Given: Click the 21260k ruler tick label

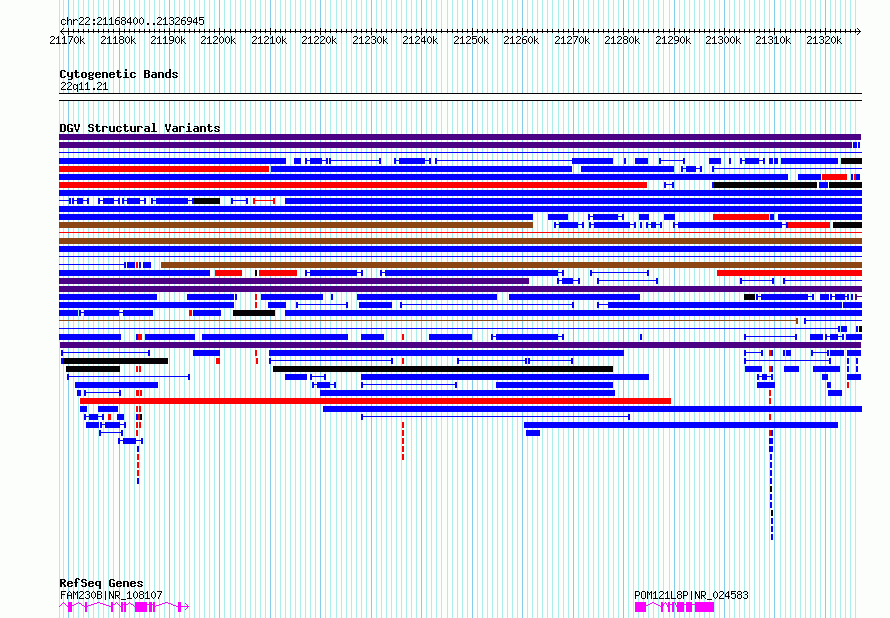Looking at the screenshot, I should pyautogui.click(x=521, y=40).
